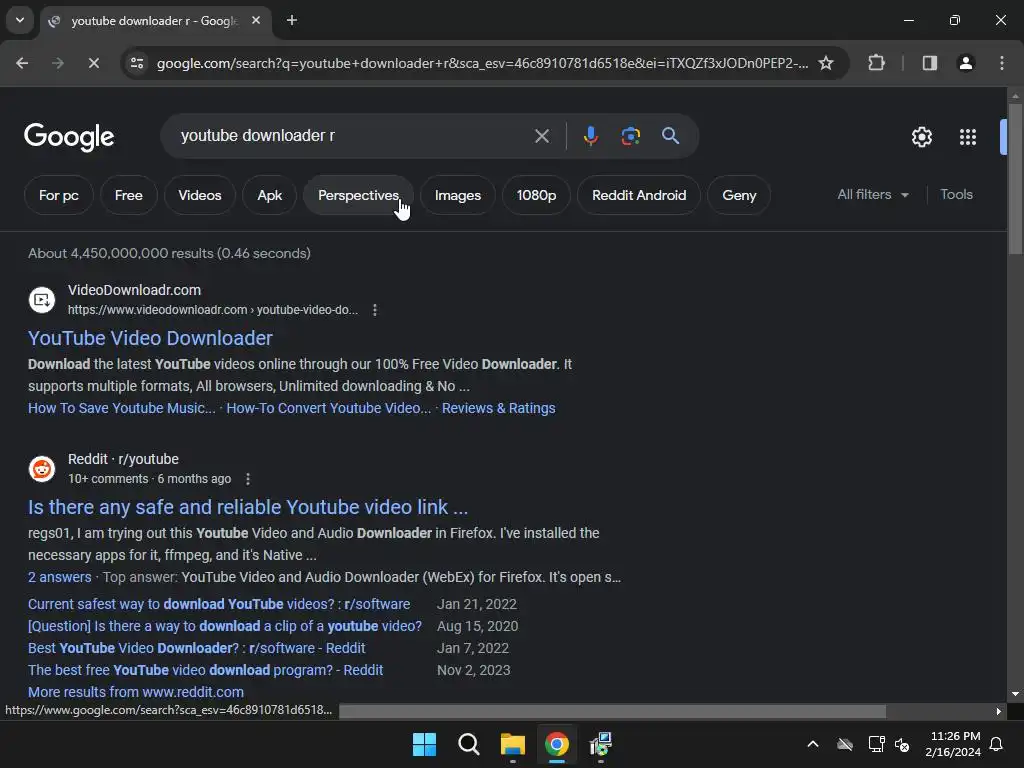Select the Geny filter chip
The image size is (1024, 768).
pyautogui.click(x=739, y=195)
